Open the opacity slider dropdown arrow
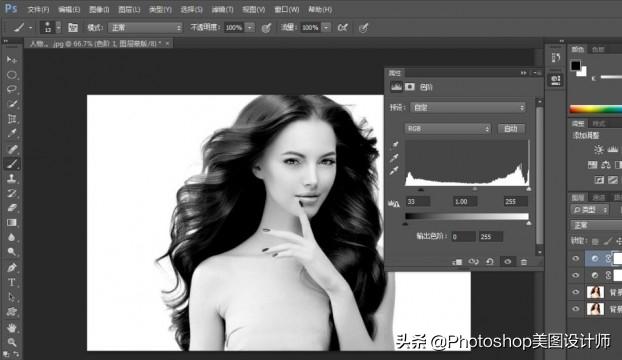 click(250, 27)
